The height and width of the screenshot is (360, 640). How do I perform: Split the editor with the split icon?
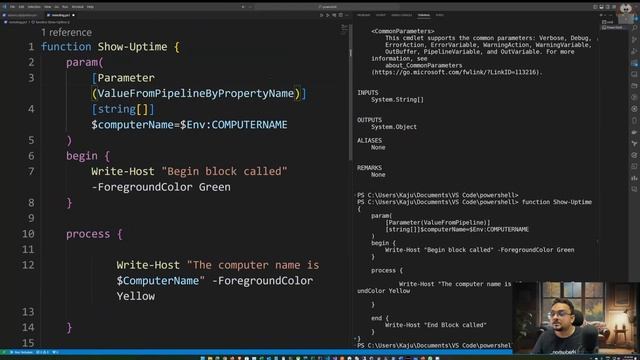[x=341, y=15]
